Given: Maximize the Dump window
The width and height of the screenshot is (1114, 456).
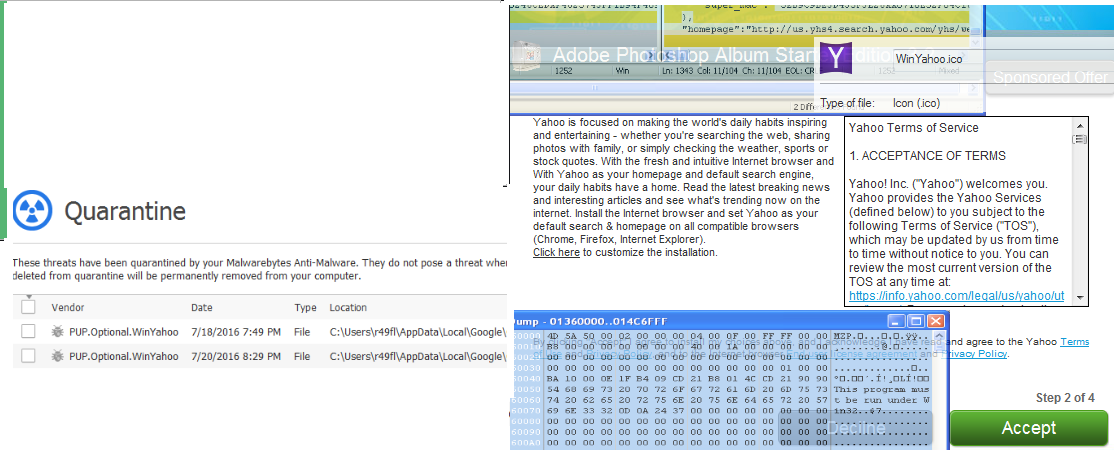Looking at the screenshot, I should 916,321.
